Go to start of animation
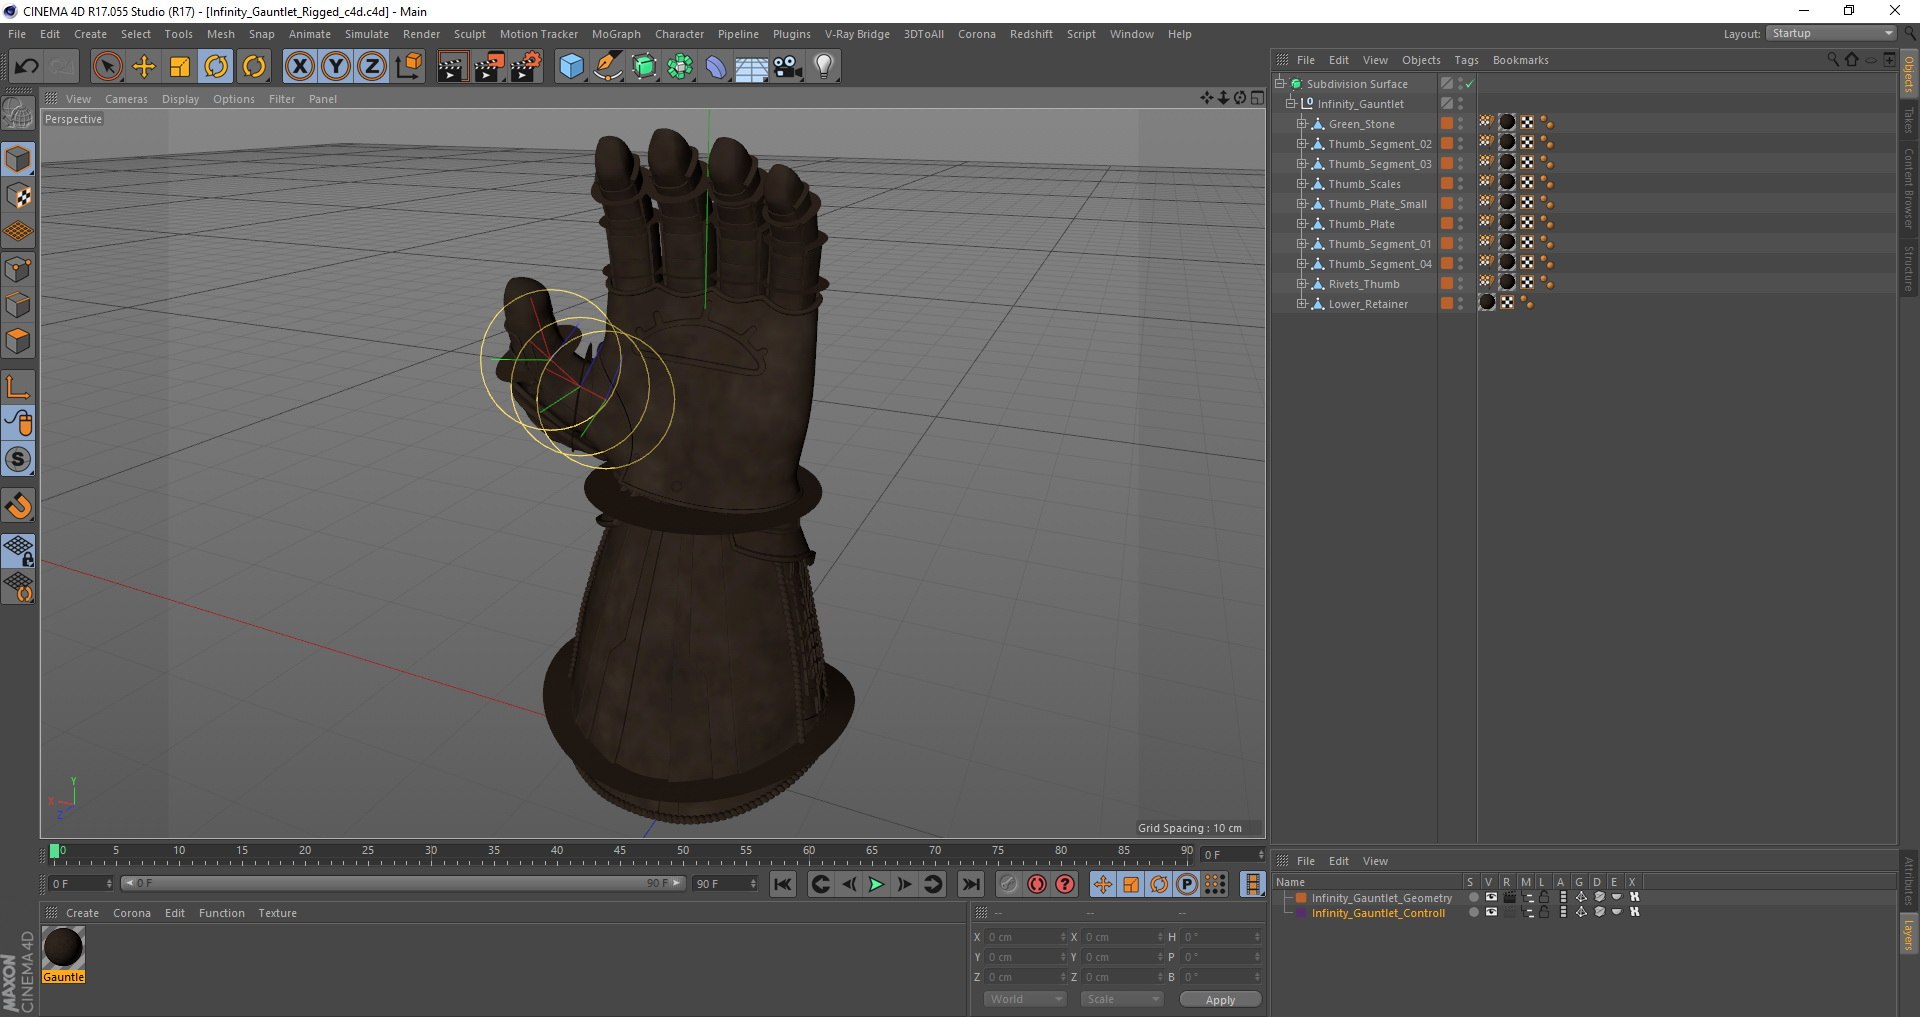This screenshot has height=1017, width=1920. click(783, 884)
